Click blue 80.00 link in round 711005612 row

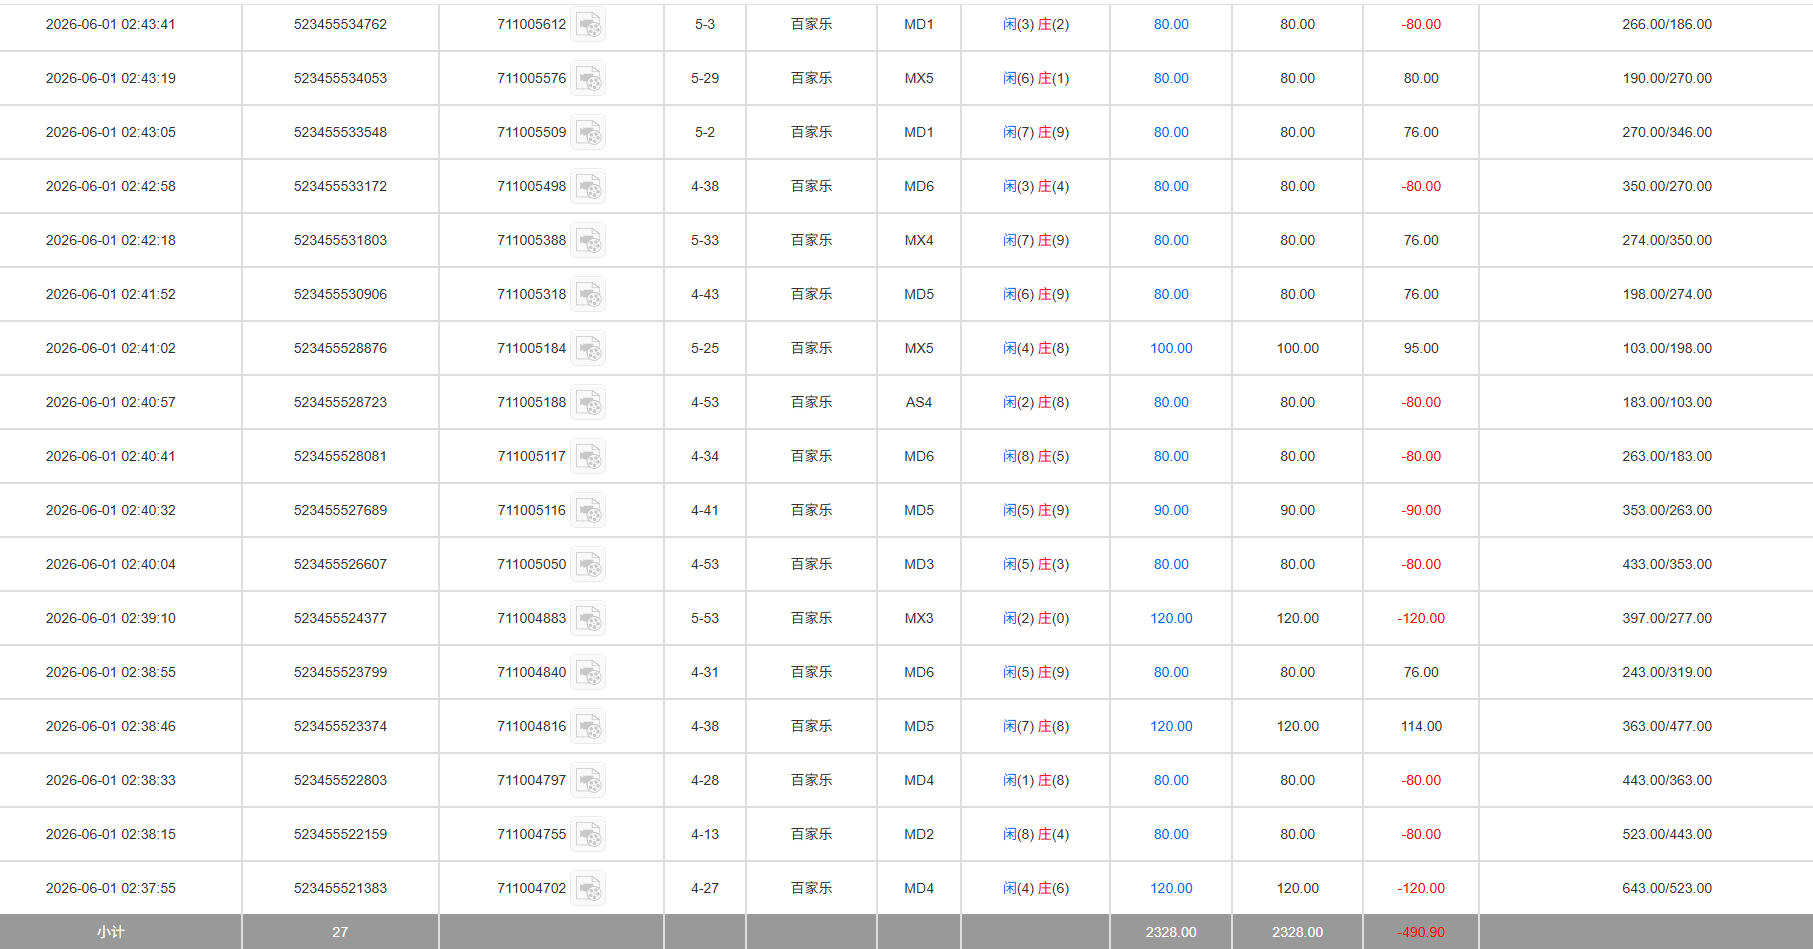(1171, 24)
